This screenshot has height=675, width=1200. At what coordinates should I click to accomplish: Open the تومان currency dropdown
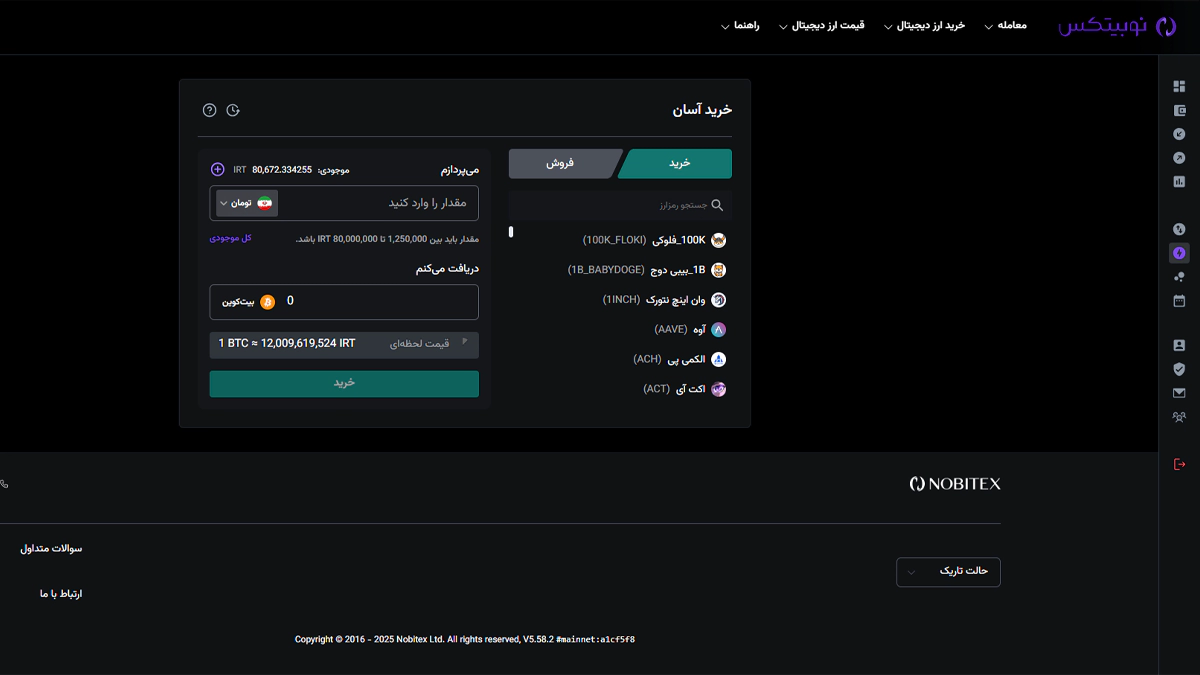(247, 203)
